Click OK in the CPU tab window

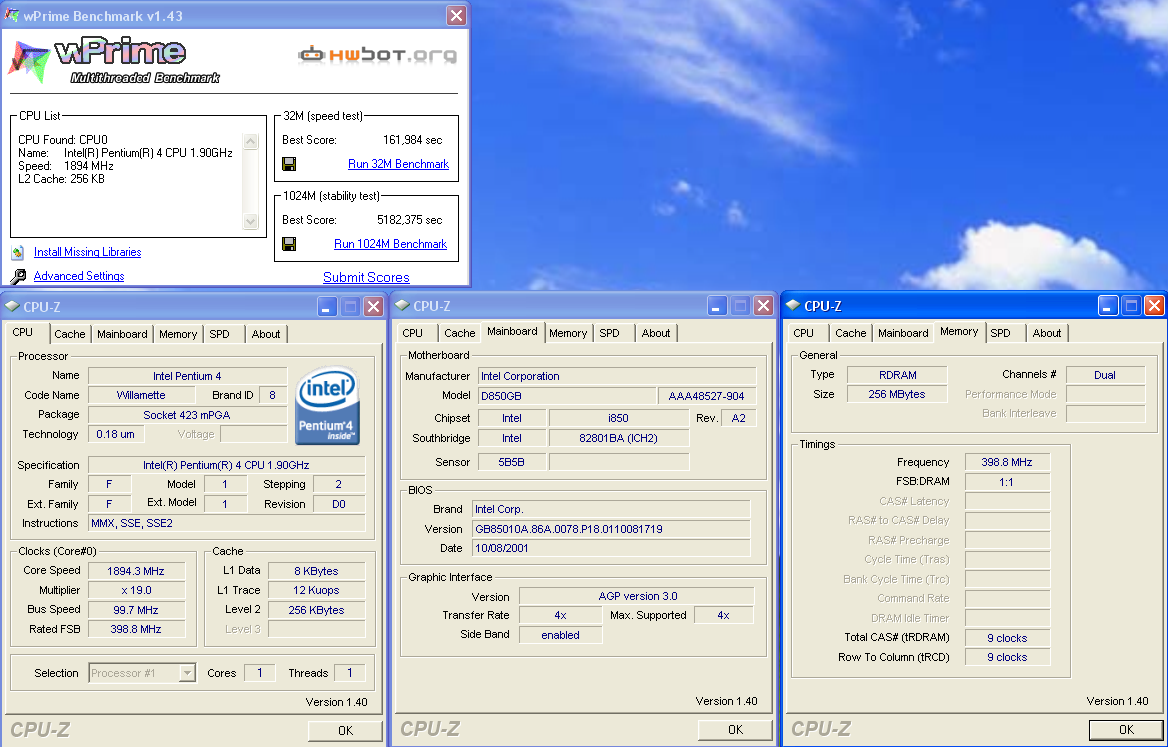[x=345, y=731]
